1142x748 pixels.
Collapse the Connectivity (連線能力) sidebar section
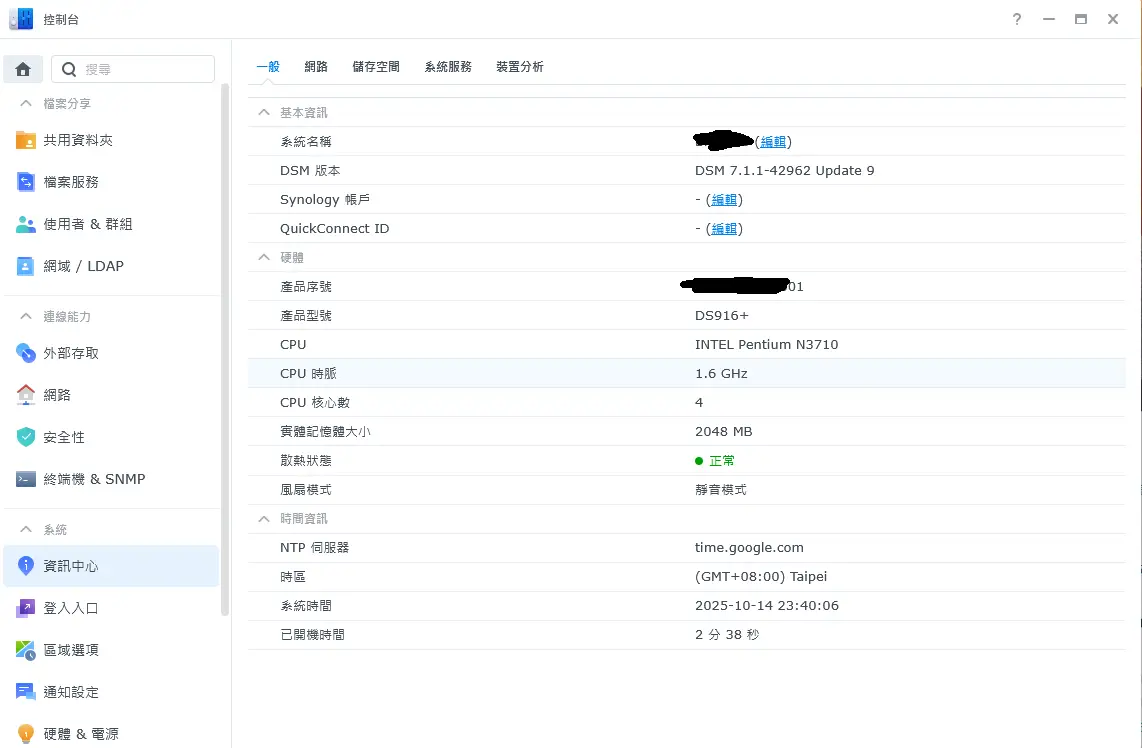(x=26, y=317)
